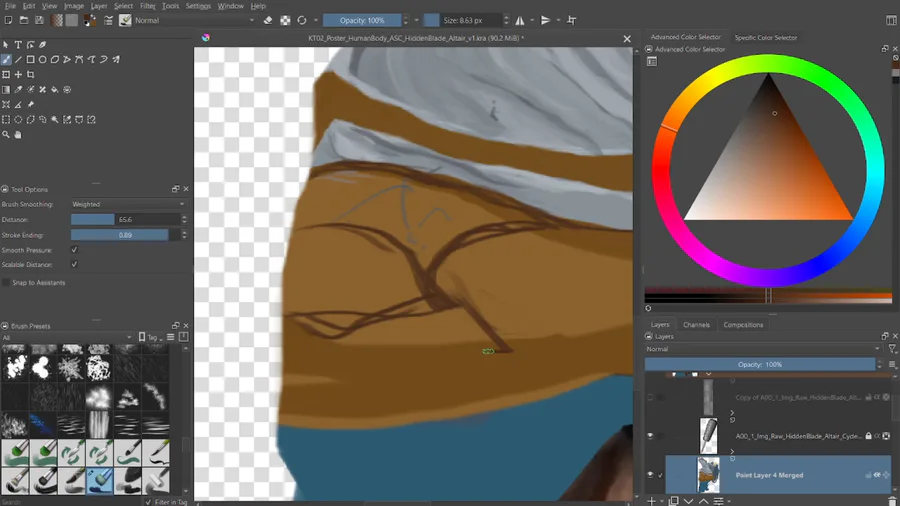Toggle preserve alpha in the toolbar
The height and width of the screenshot is (506, 900).
click(x=285, y=20)
